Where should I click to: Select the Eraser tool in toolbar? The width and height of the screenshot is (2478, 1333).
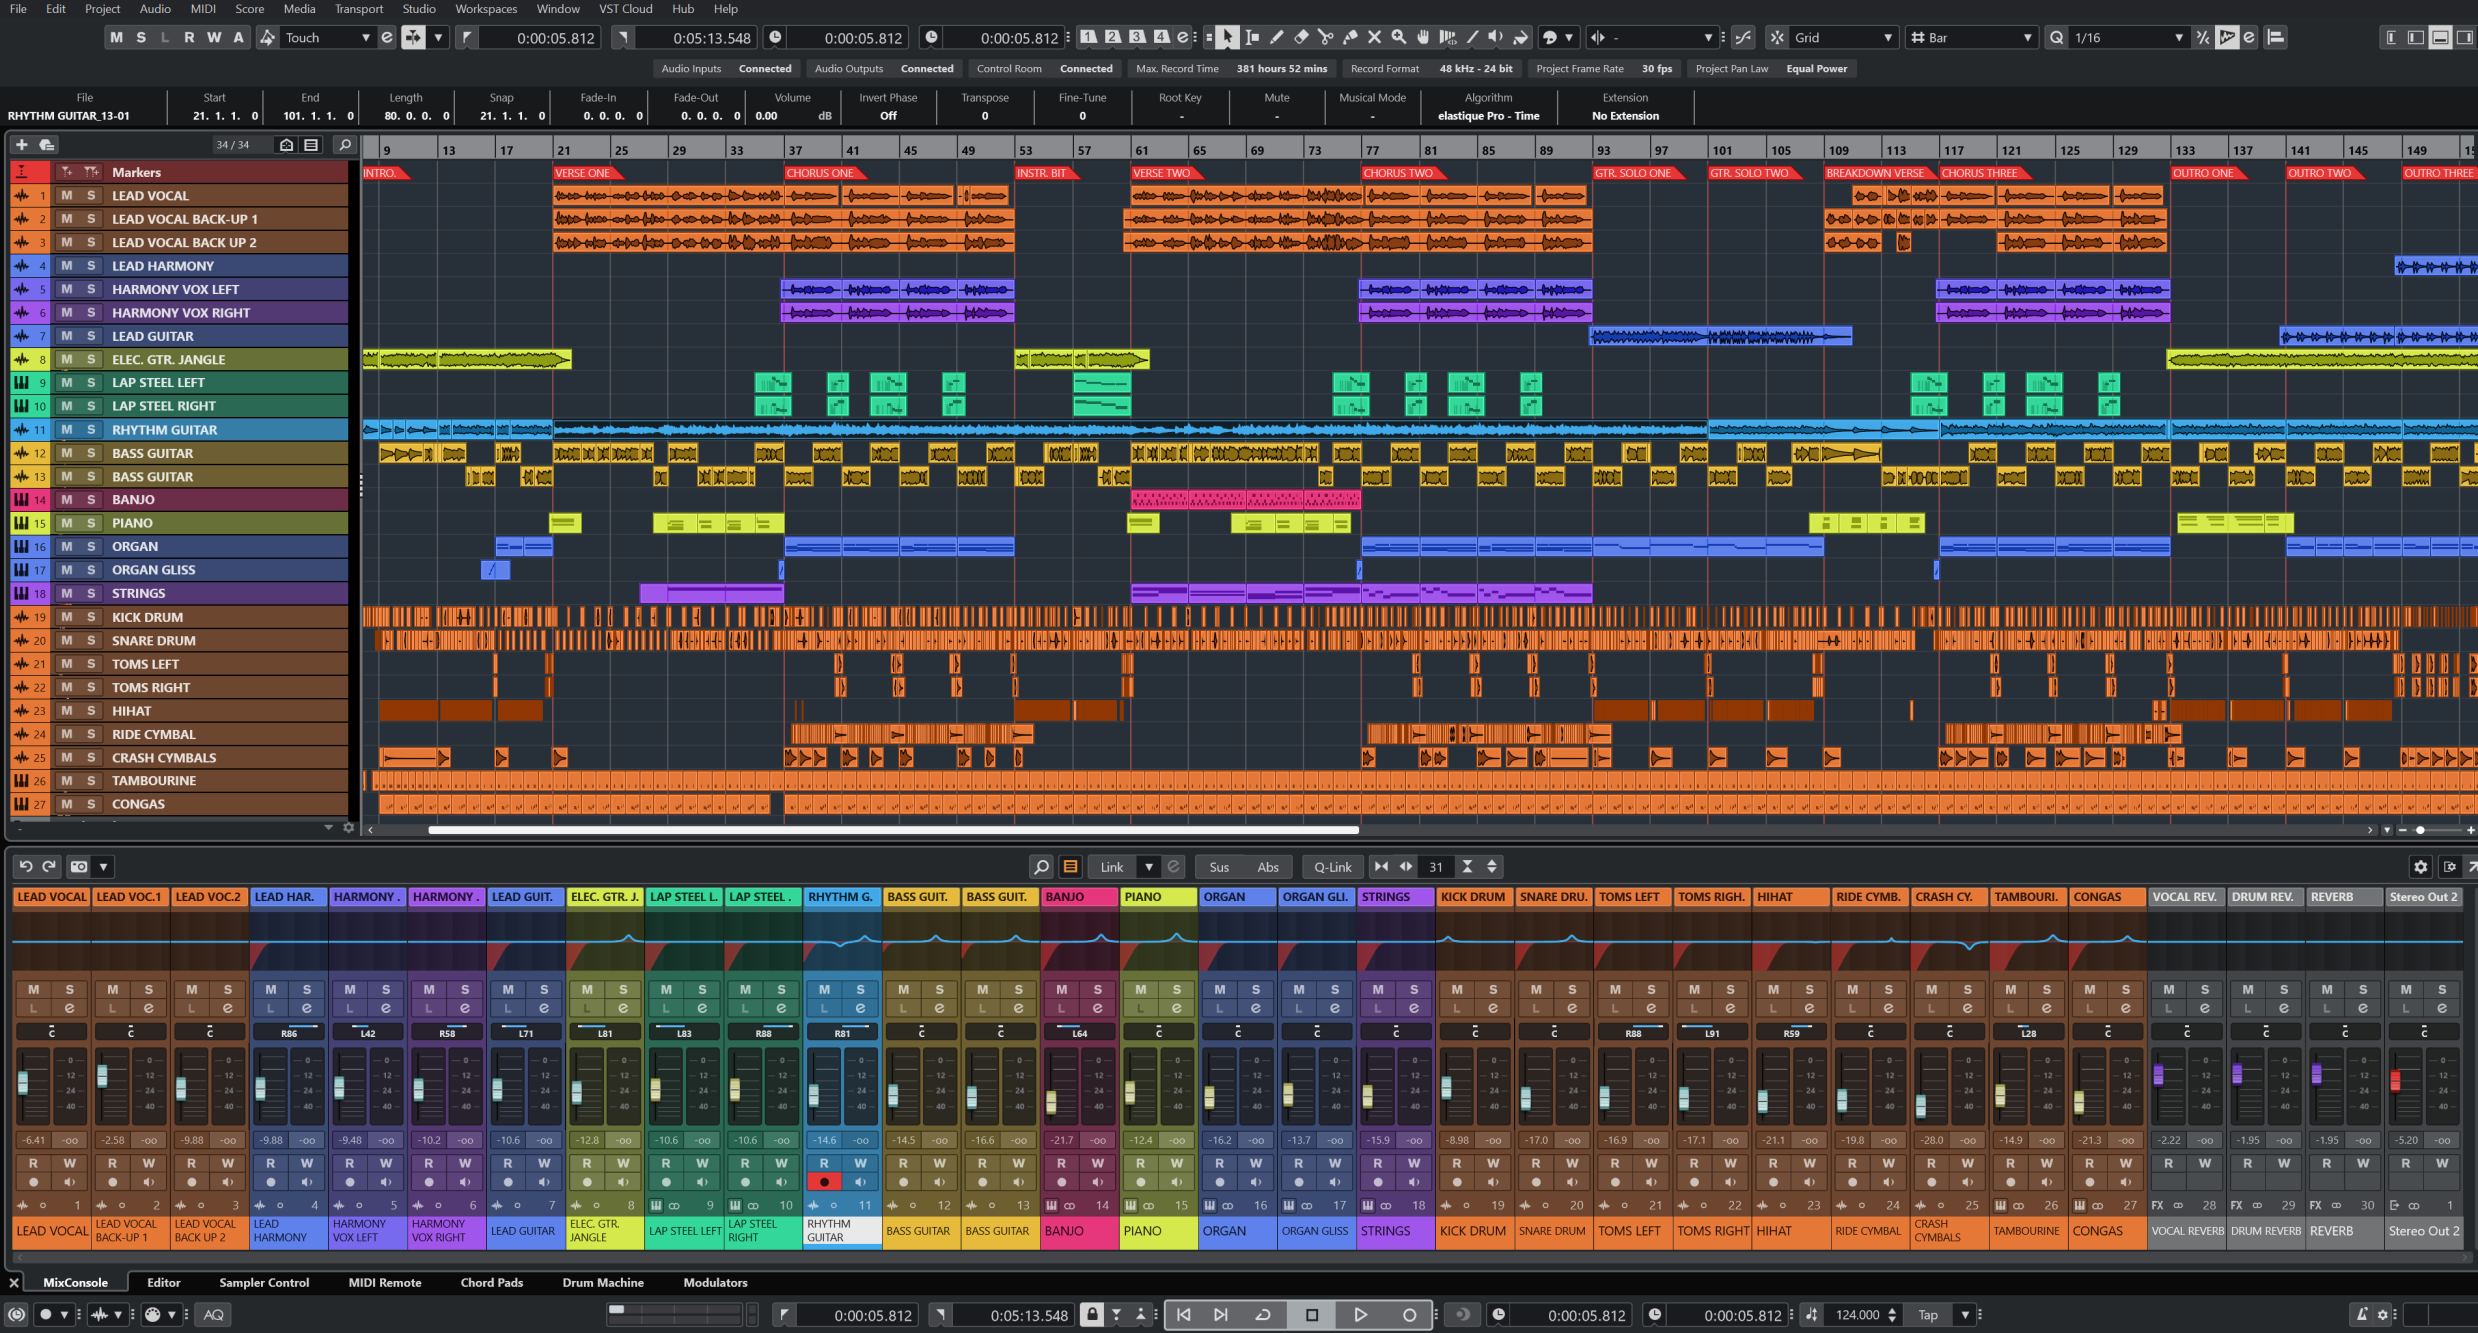[1301, 37]
